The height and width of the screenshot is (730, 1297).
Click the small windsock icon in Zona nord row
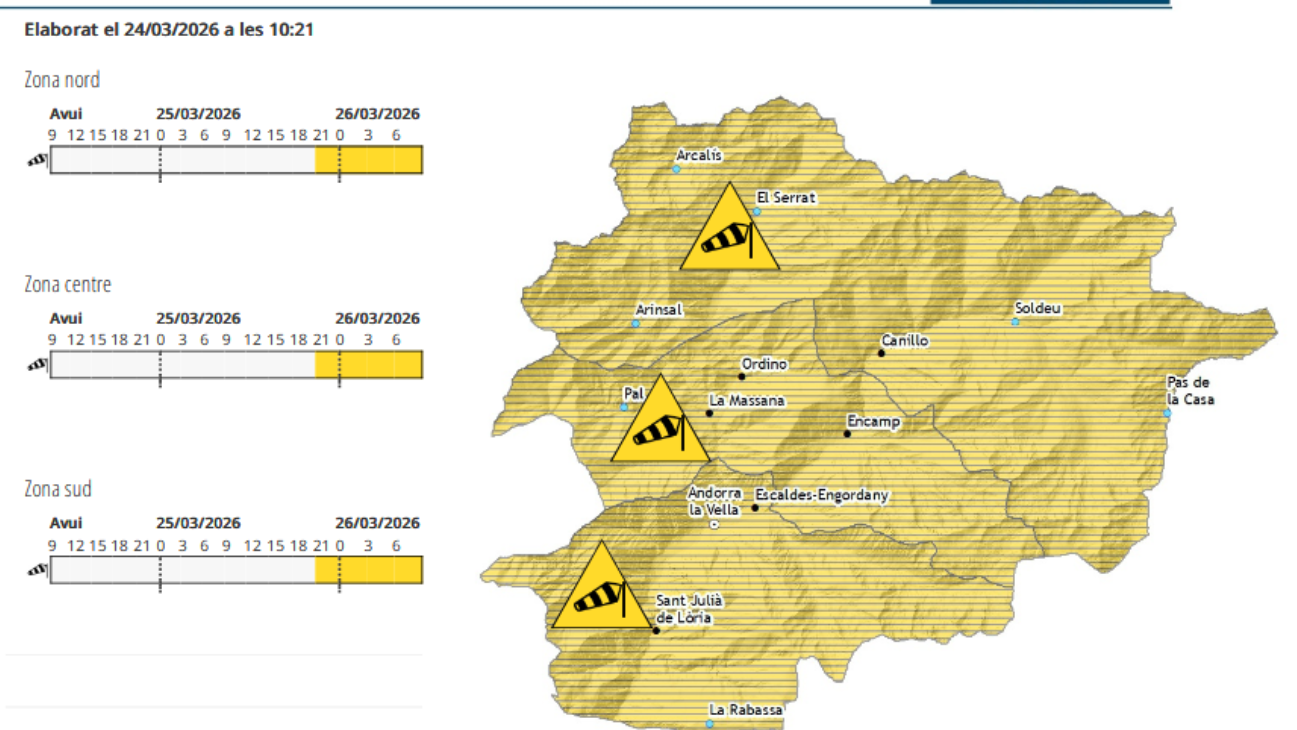(x=38, y=160)
